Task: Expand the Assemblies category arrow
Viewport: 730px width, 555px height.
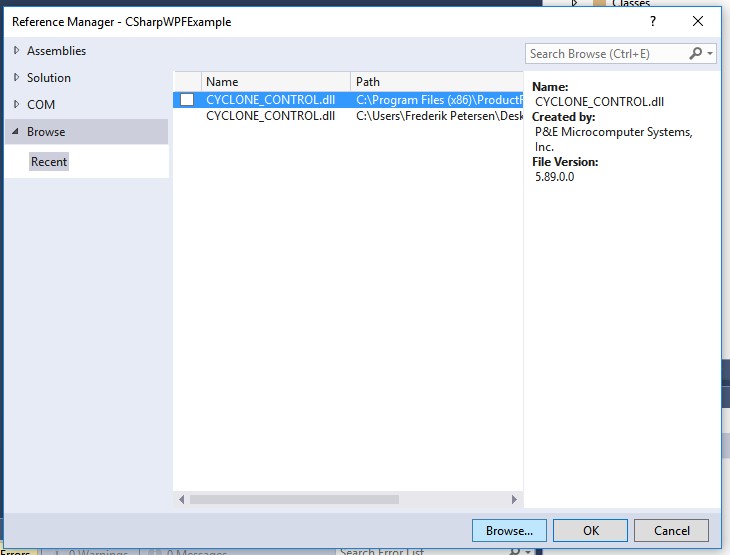Action: click(16, 50)
